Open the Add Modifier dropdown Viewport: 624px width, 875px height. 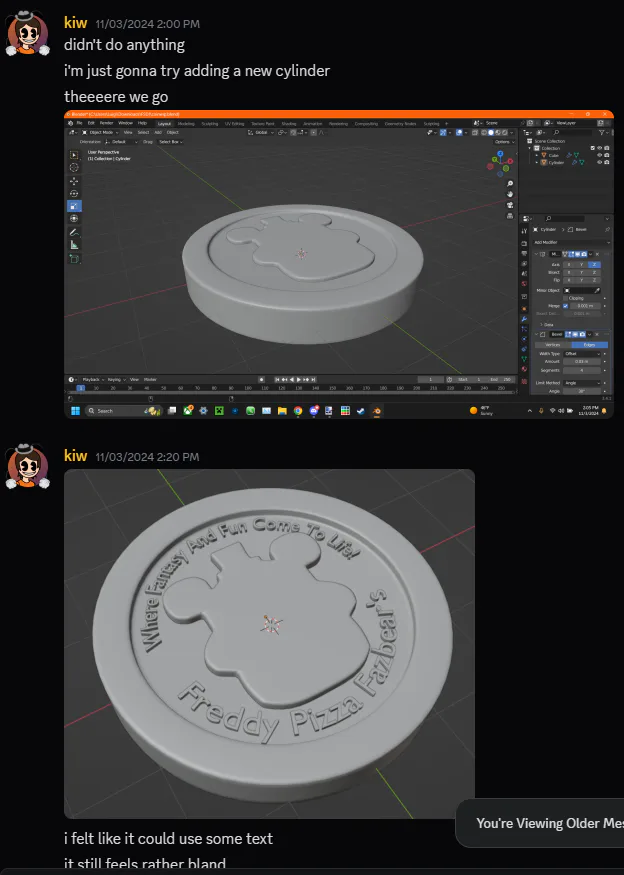(570, 242)
